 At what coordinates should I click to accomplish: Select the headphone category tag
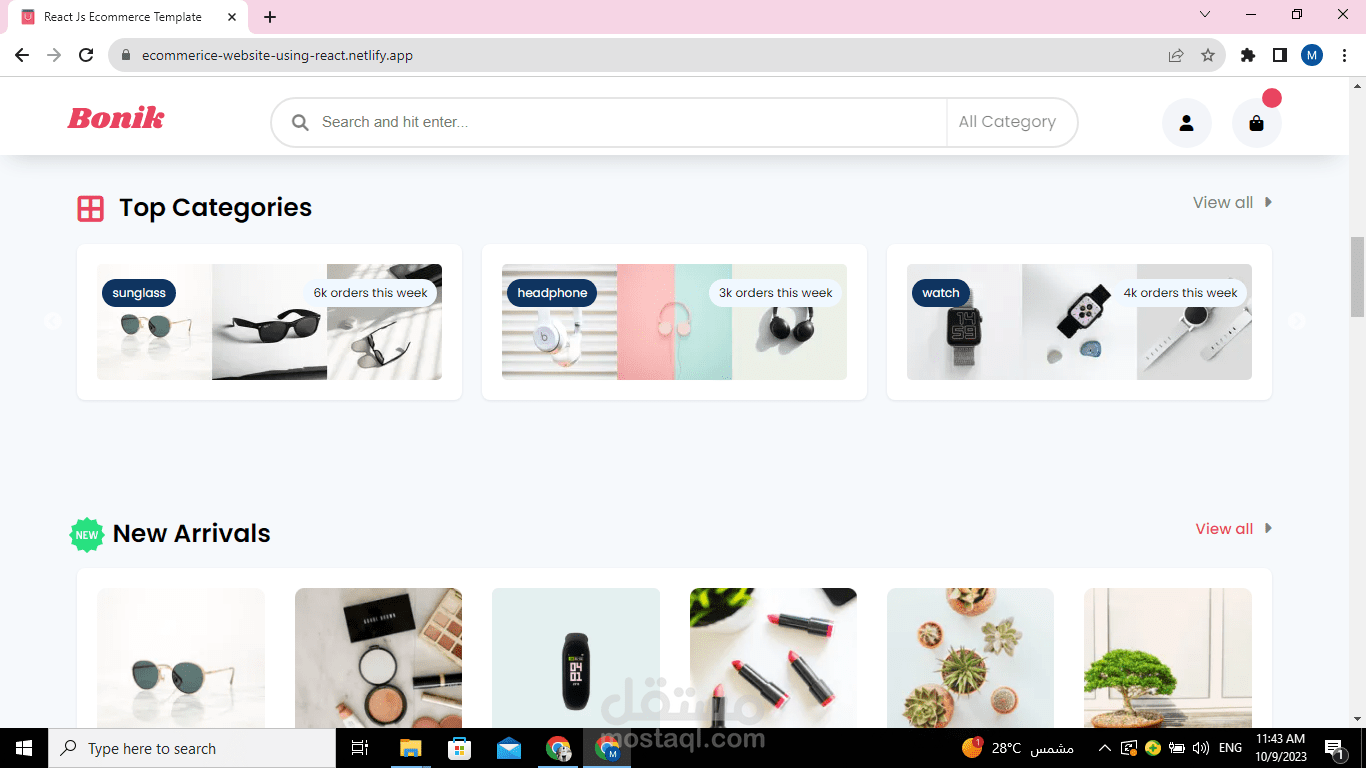pos(552,293)
